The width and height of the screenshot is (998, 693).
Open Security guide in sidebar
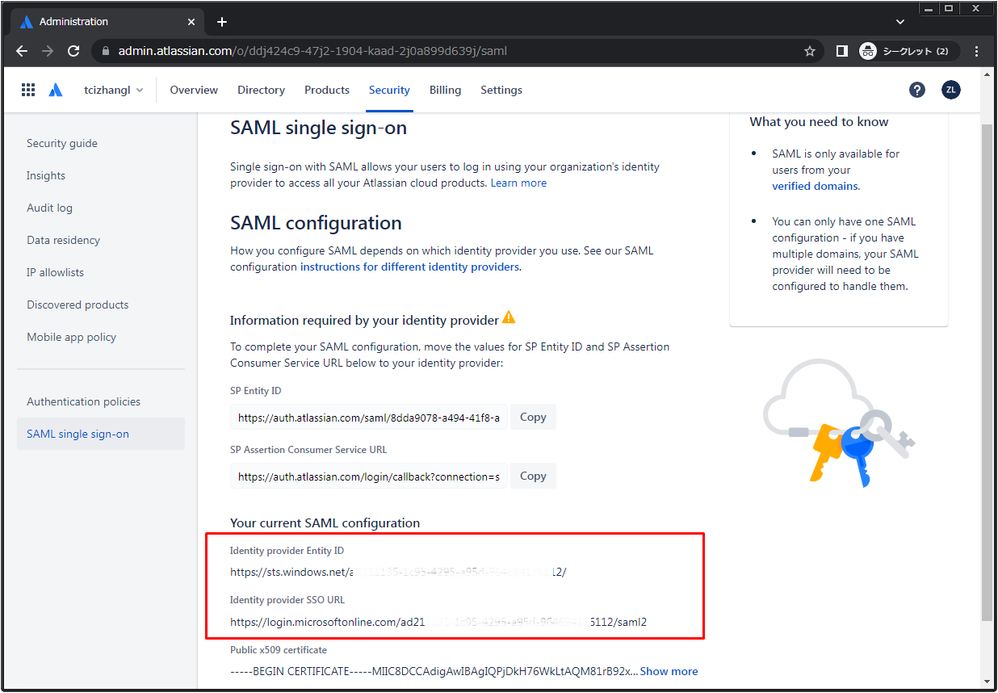coord(62,143)
